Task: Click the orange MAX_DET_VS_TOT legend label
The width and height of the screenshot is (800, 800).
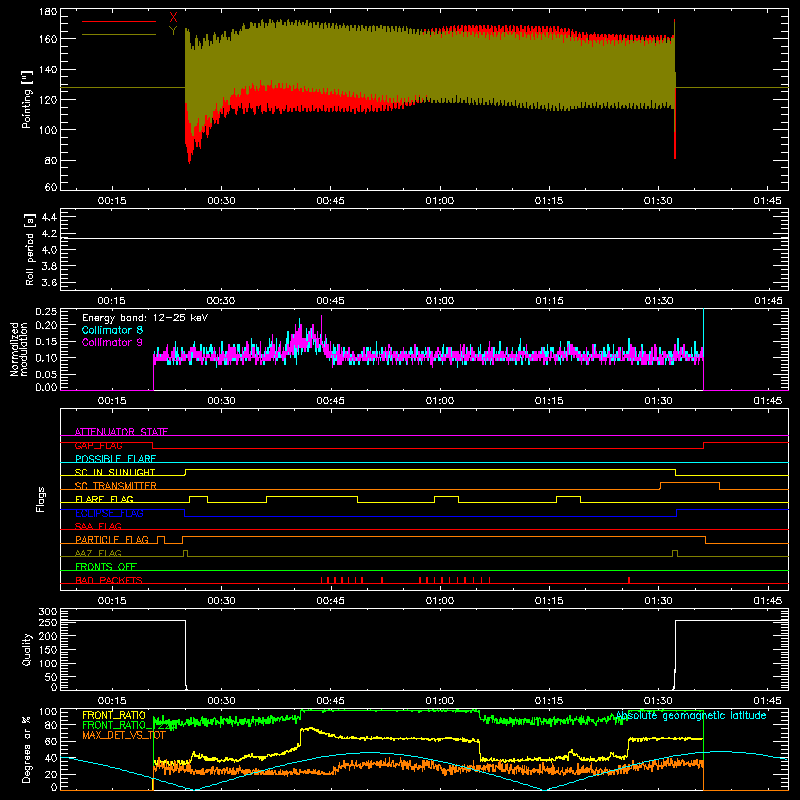Action: (x=123, y=735)
